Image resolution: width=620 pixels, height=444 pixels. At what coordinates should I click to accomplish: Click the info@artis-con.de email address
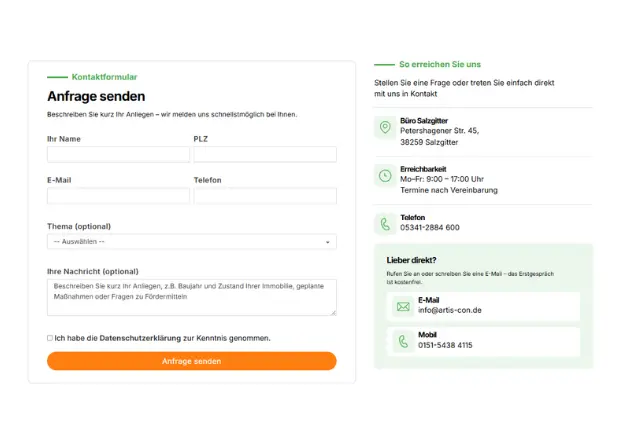450,310
